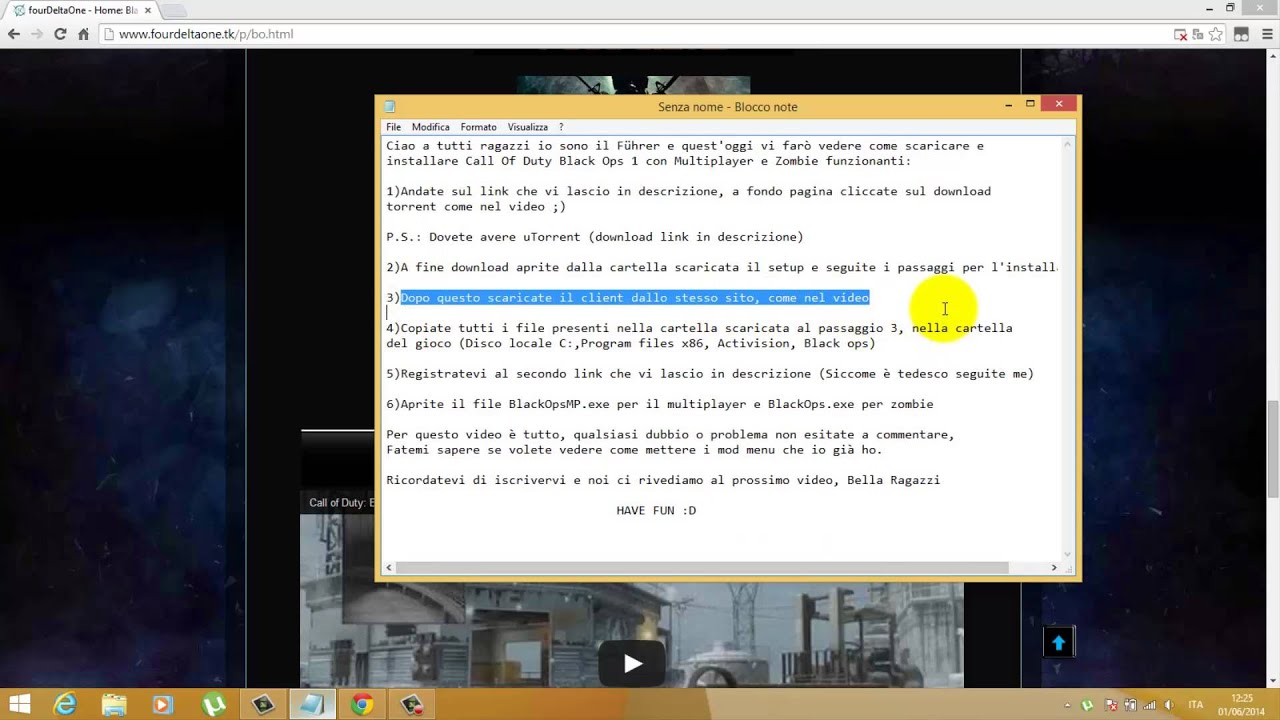Image resolution: width=1280 pixels, height=720 pixels.
Task: Go back in Chrome browser
Action: 14,34
